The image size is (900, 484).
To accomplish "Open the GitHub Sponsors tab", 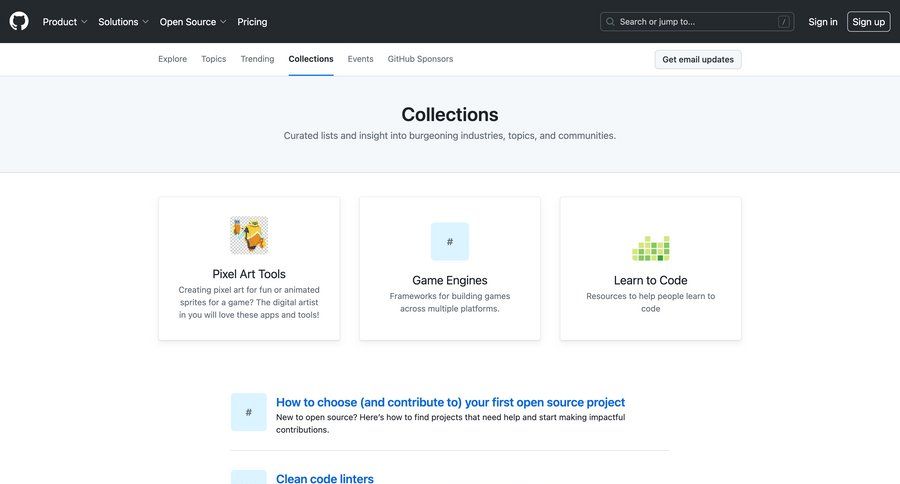I will tap(420, 59).
